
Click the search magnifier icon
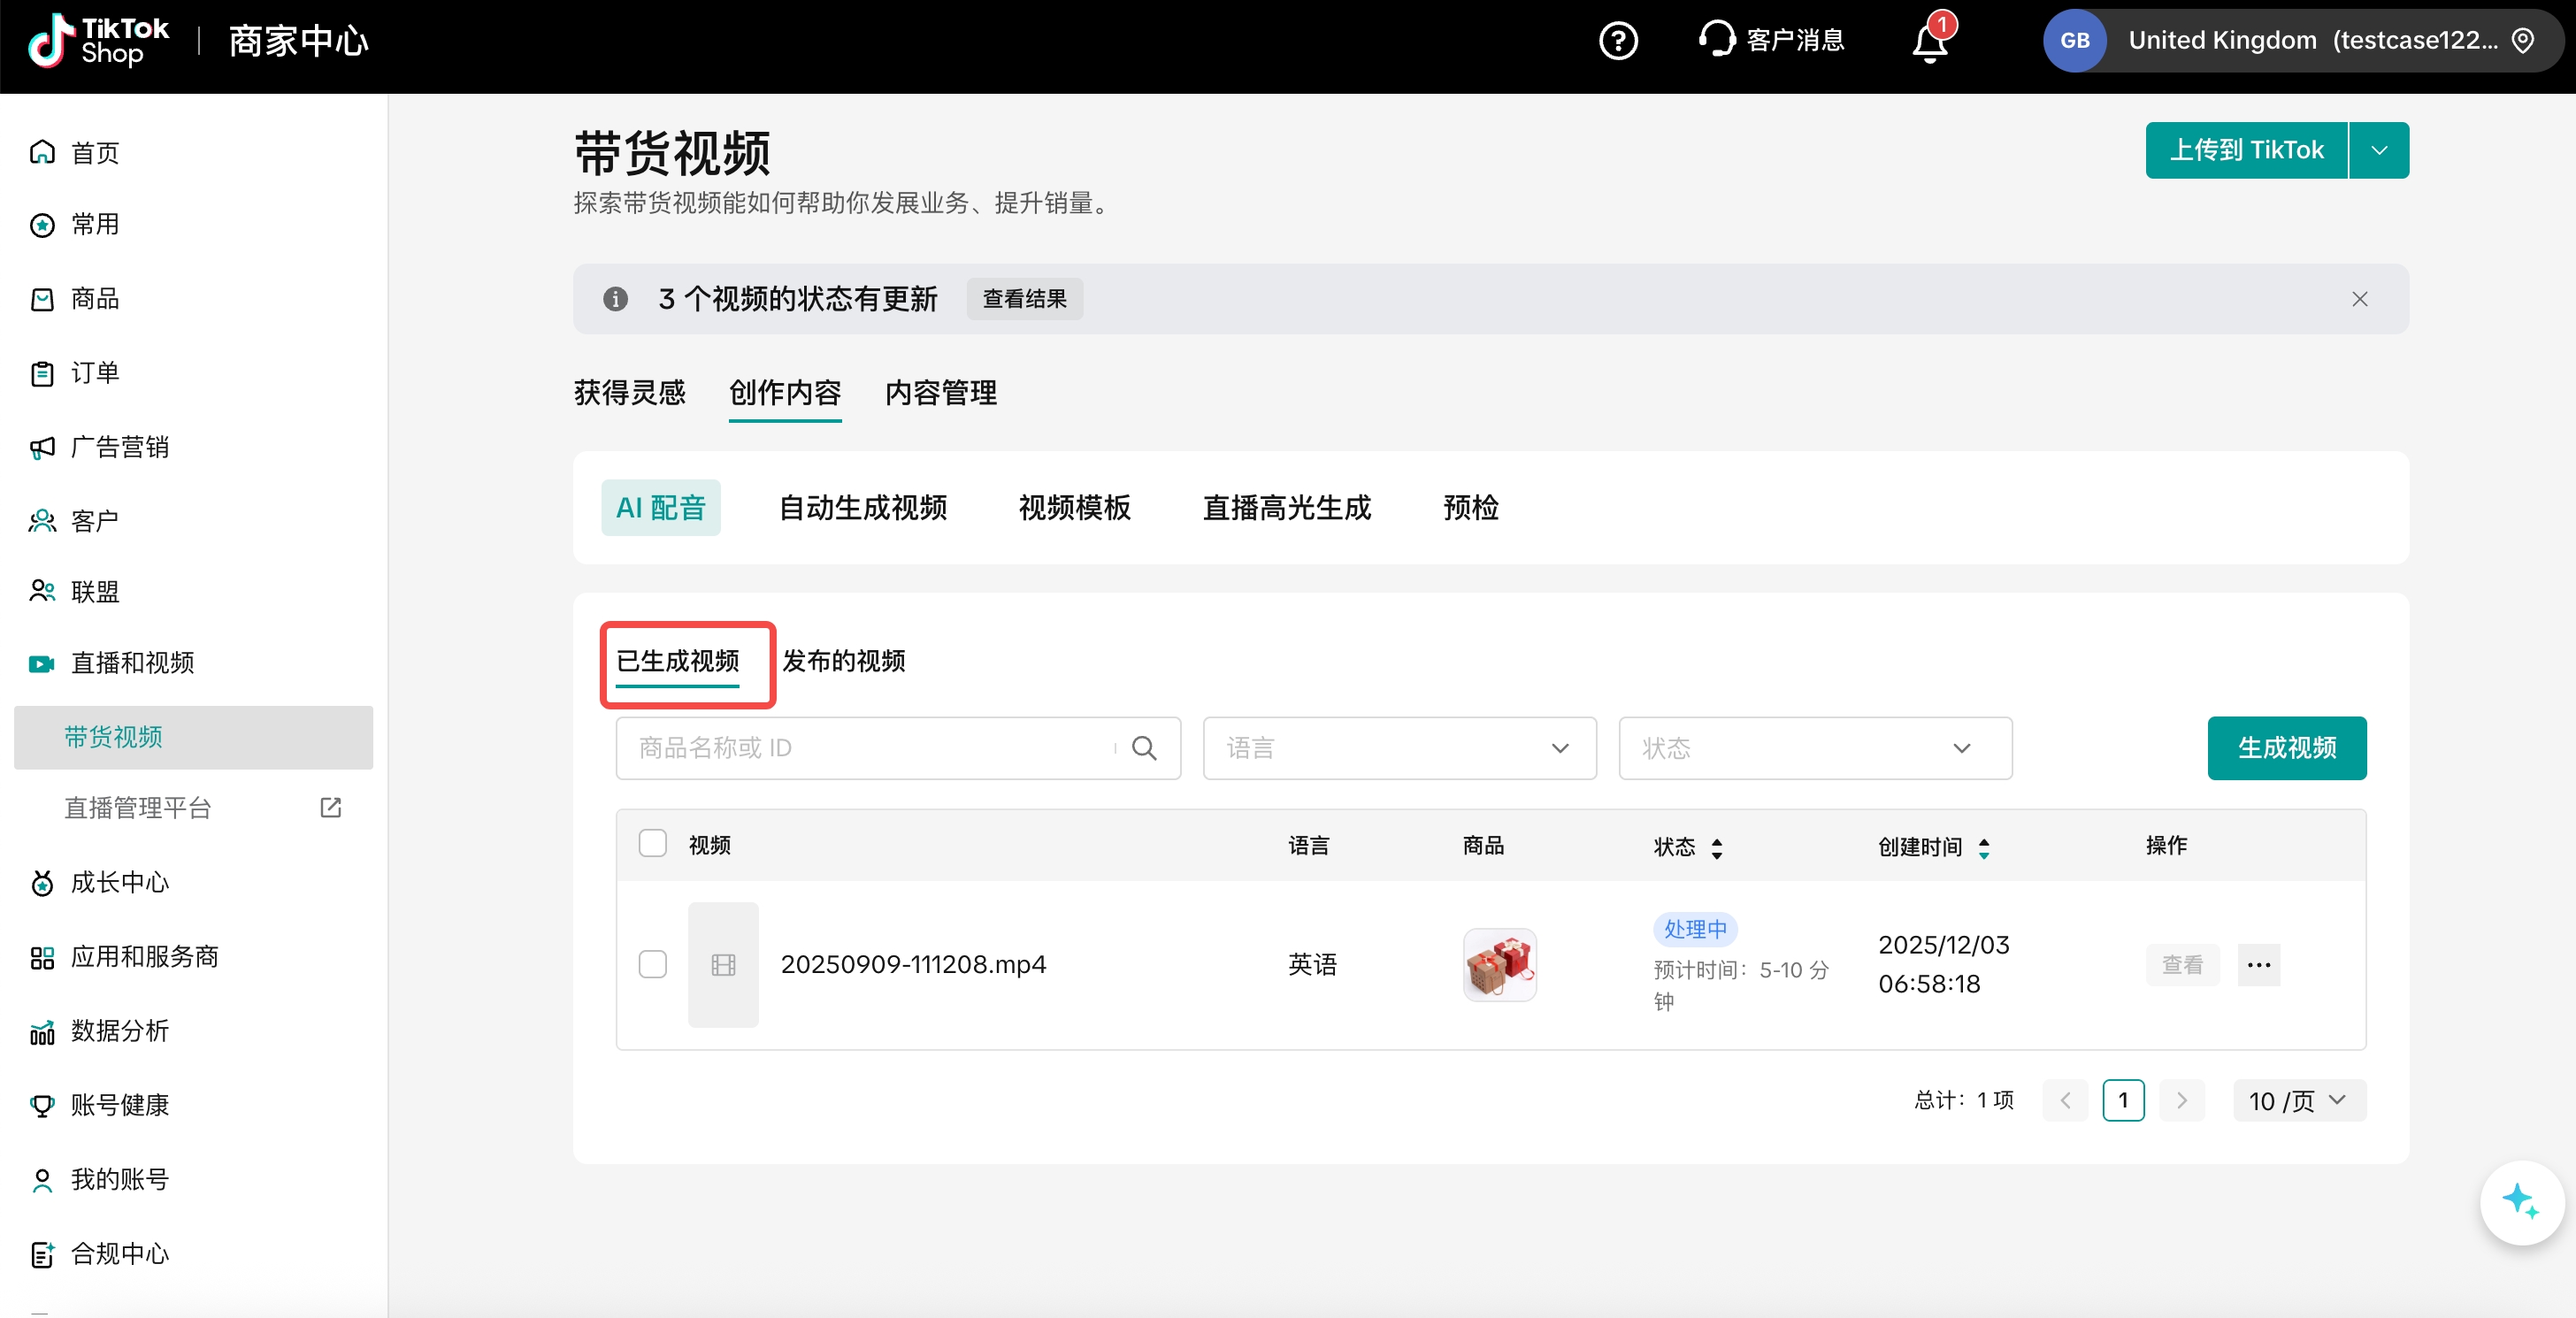click(1144, 748)
